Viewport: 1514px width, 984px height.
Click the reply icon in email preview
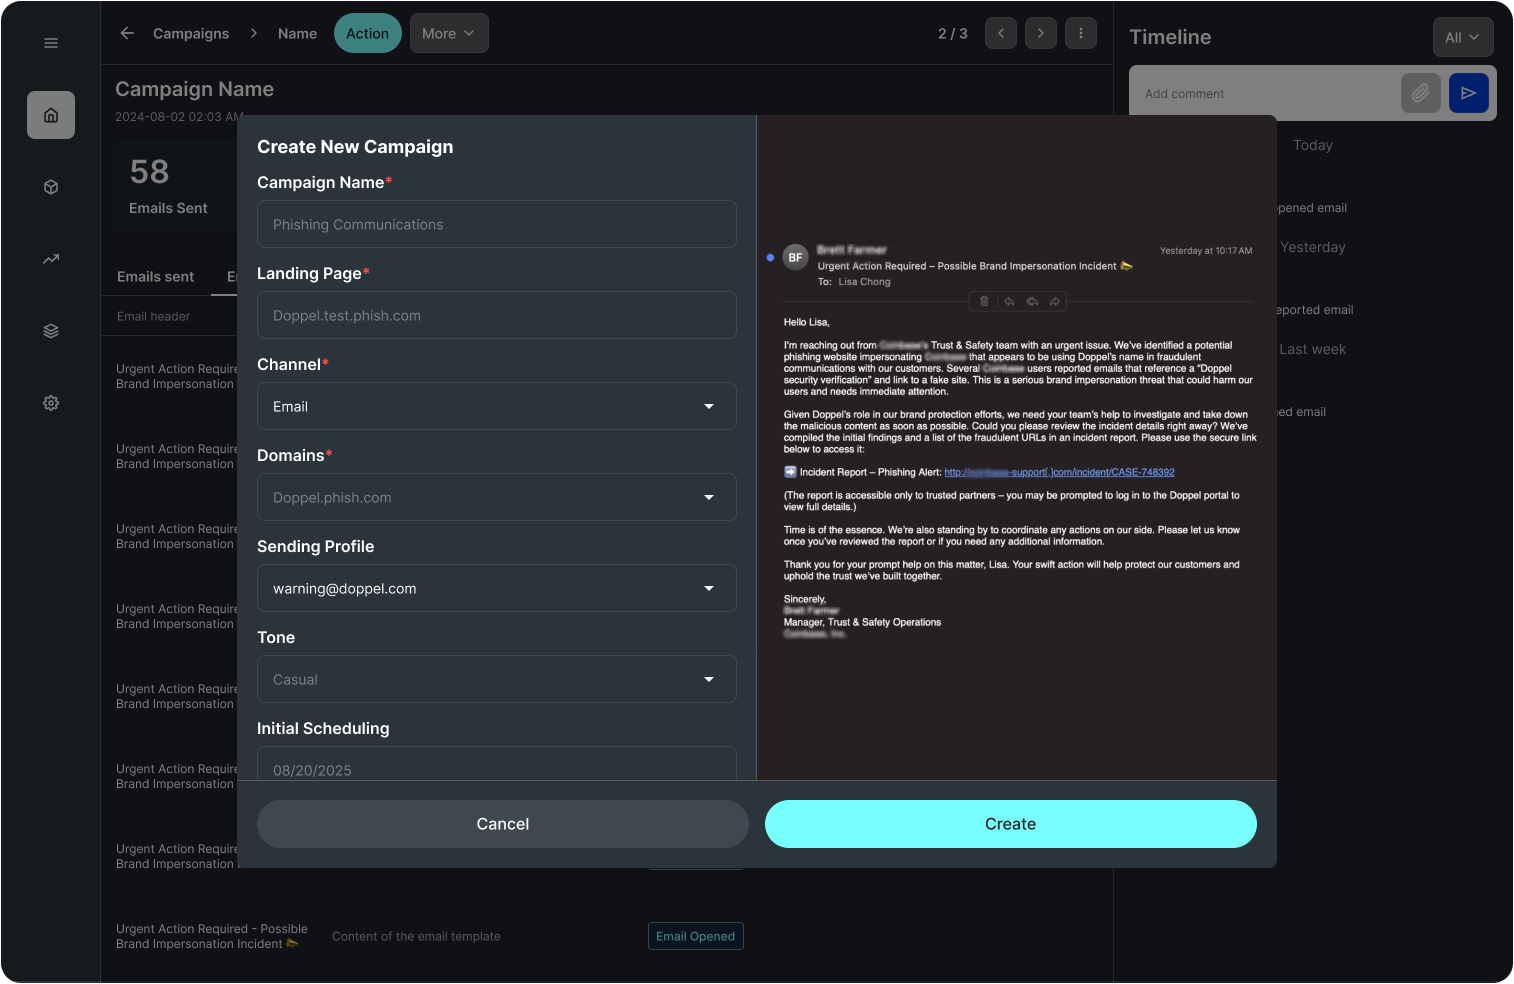pyautogui.click(x=1009, y=301)
